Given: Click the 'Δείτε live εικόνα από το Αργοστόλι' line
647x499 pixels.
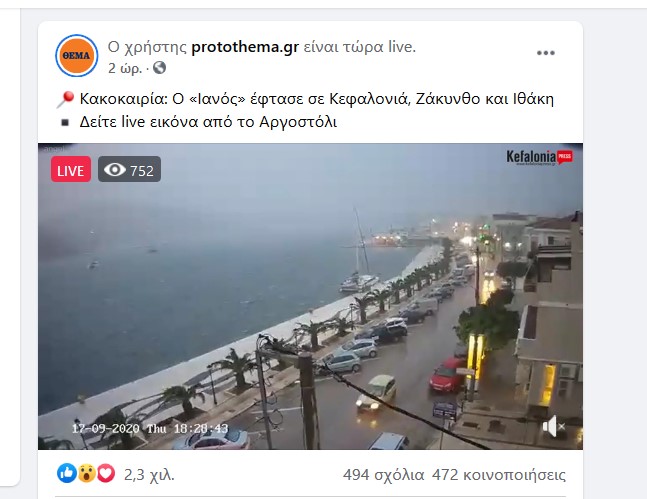Looking at the screenshot, I should click(208, 122).
